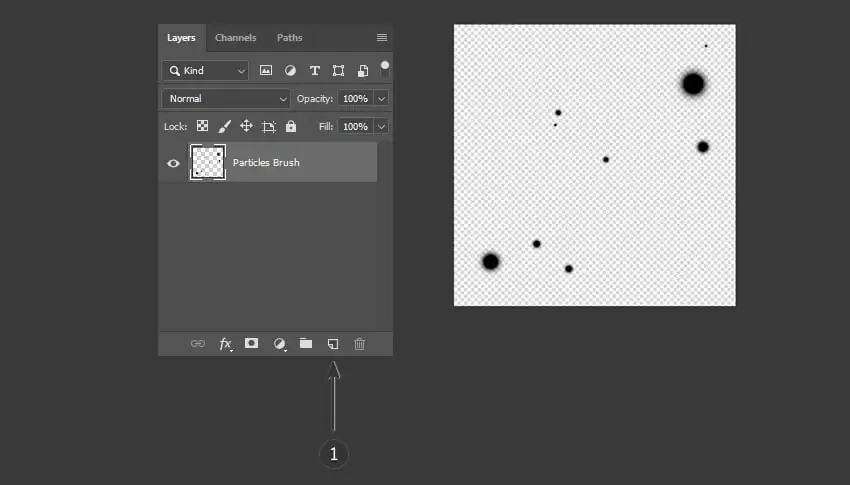Open the fx layer style menu
This screenshot has width=850, height=485.
(226, 344)
